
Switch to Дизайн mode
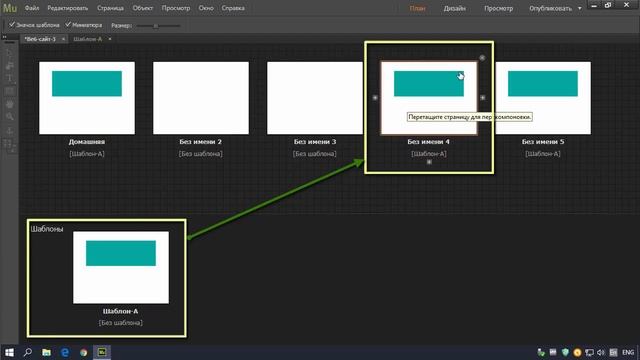[455, 9]
